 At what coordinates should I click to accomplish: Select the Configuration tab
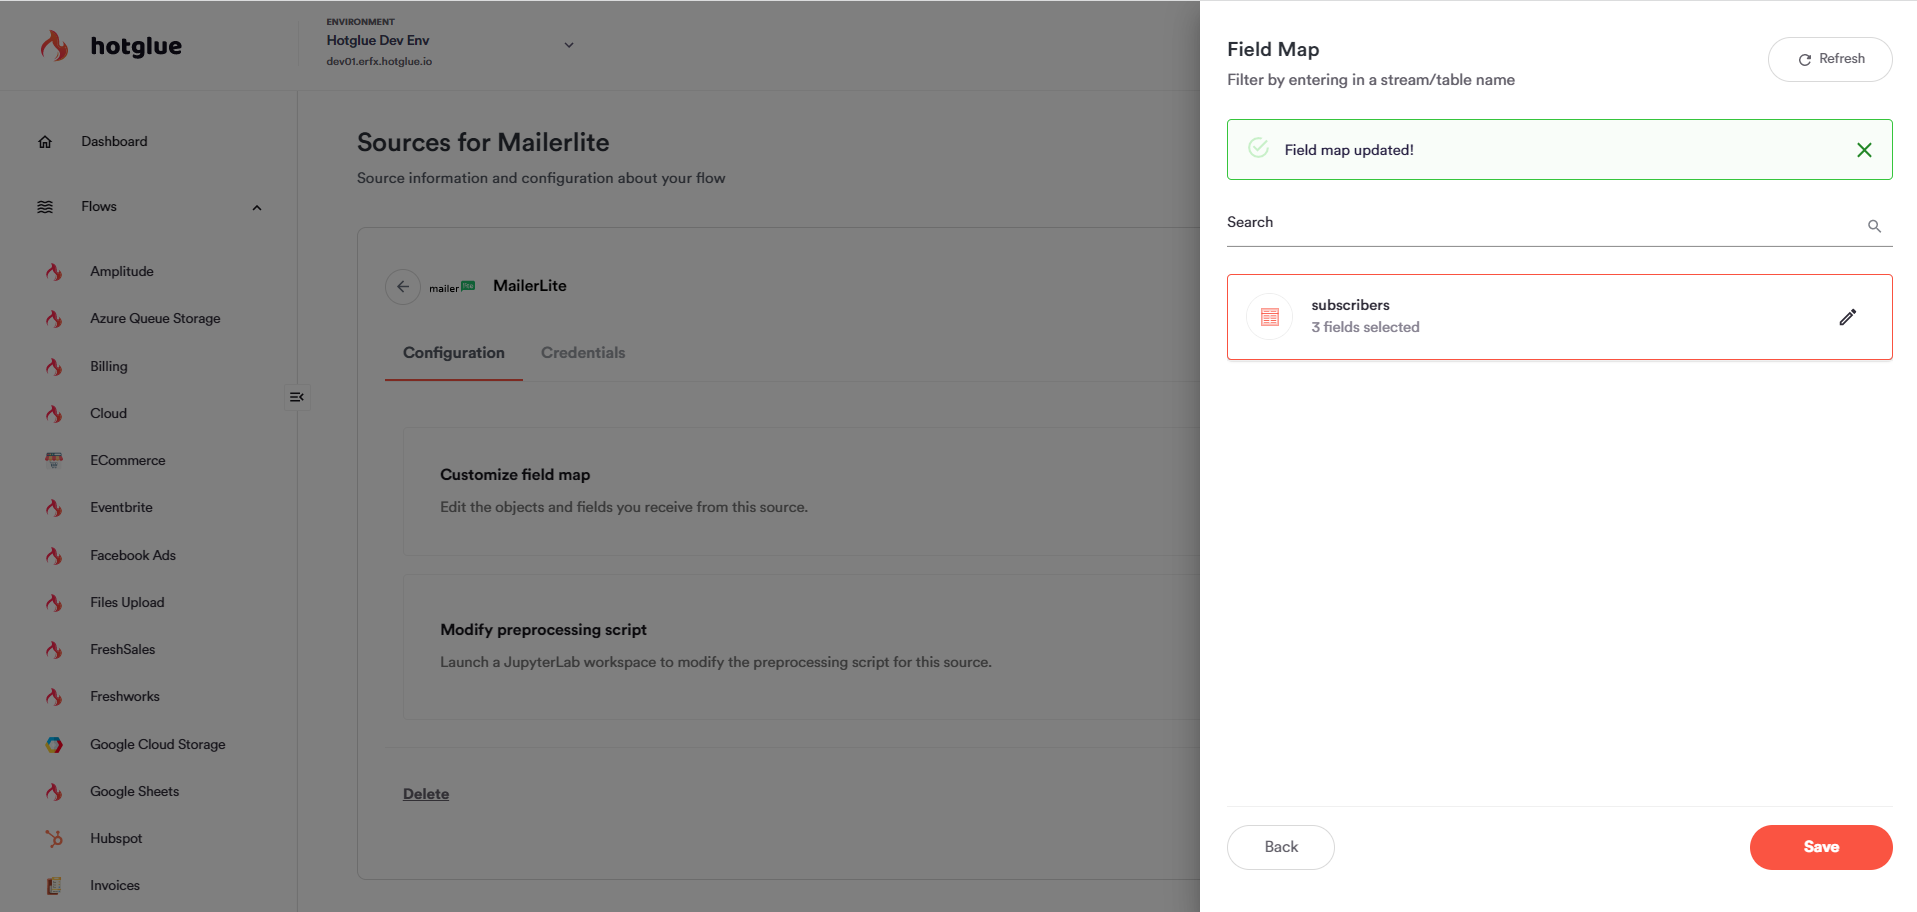click(454, 353)
